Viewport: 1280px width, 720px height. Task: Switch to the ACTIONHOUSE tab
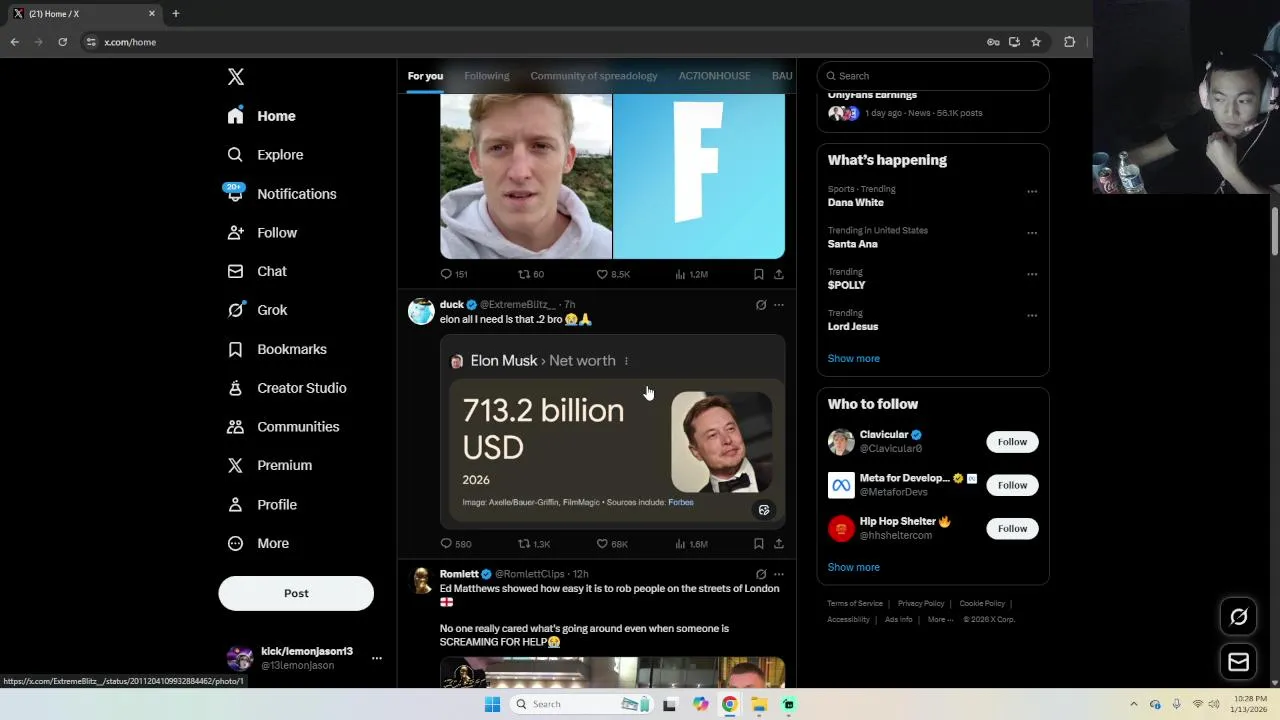(x=714, y=76)
